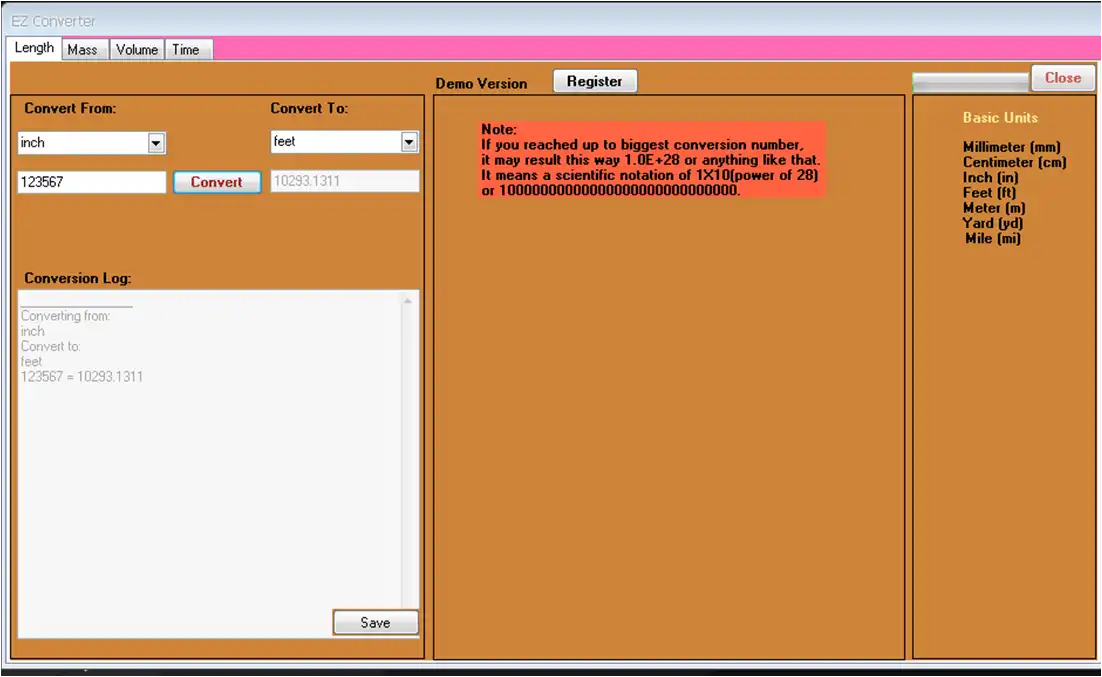Click 'Mile (mi)' in Basic Units
This screenshot has width=1102, height=677.
point(992,239)
